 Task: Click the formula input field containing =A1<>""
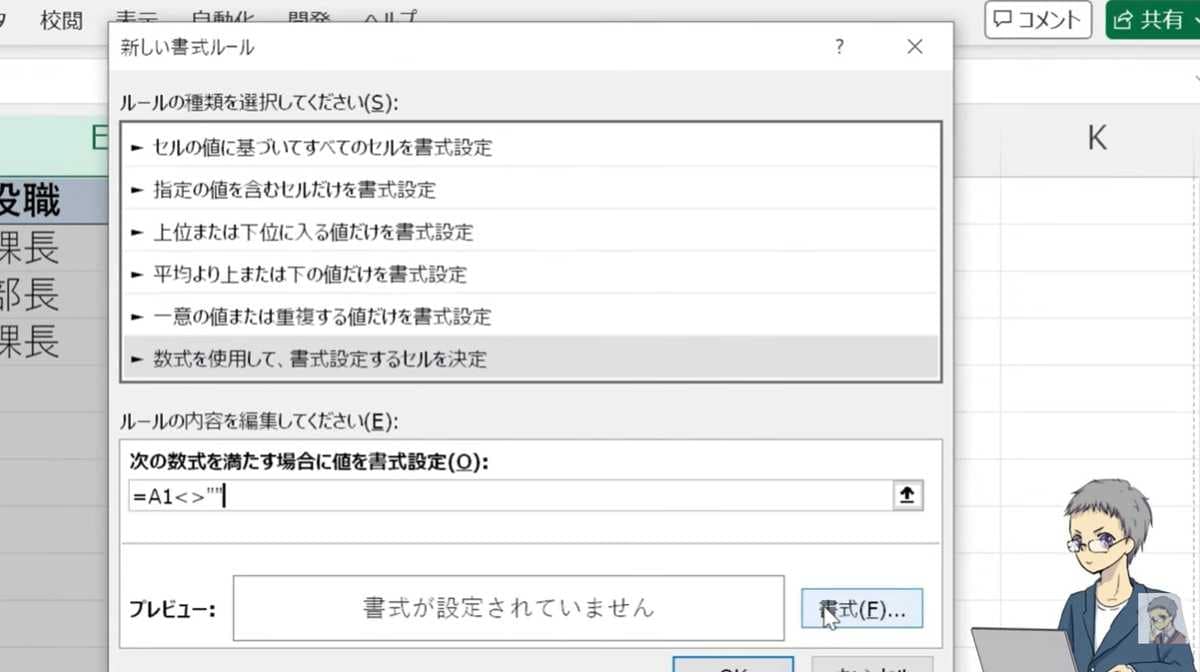click(x=510, y=496)
